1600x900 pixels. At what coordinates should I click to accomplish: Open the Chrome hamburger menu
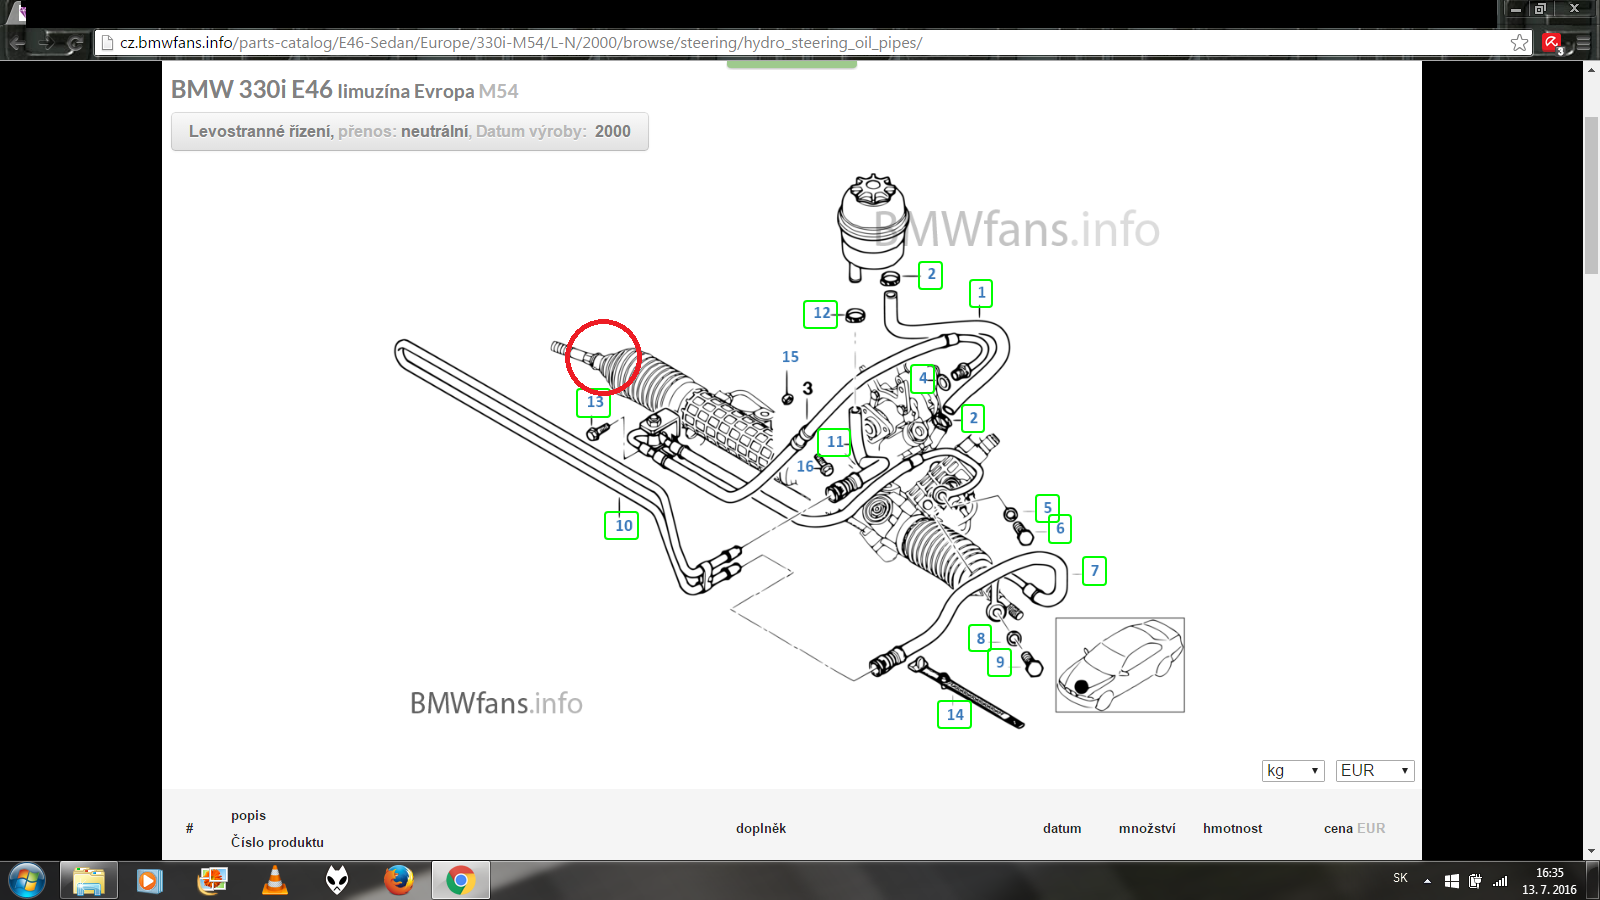click(x=1583, y=42)
